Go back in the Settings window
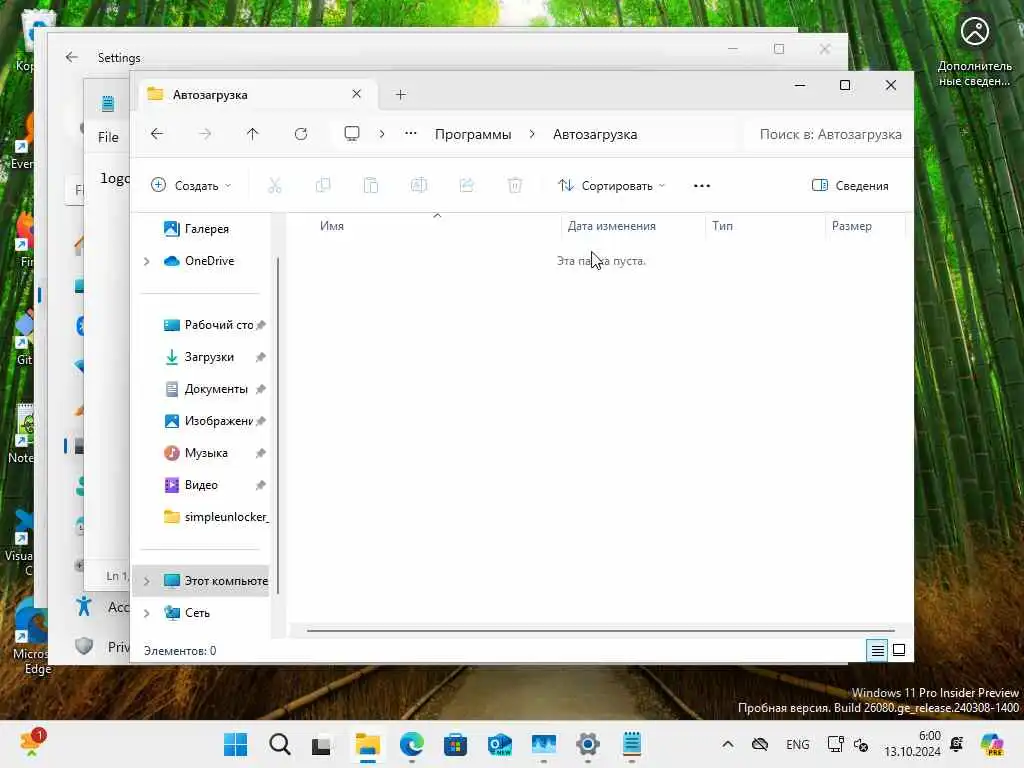 72,57
